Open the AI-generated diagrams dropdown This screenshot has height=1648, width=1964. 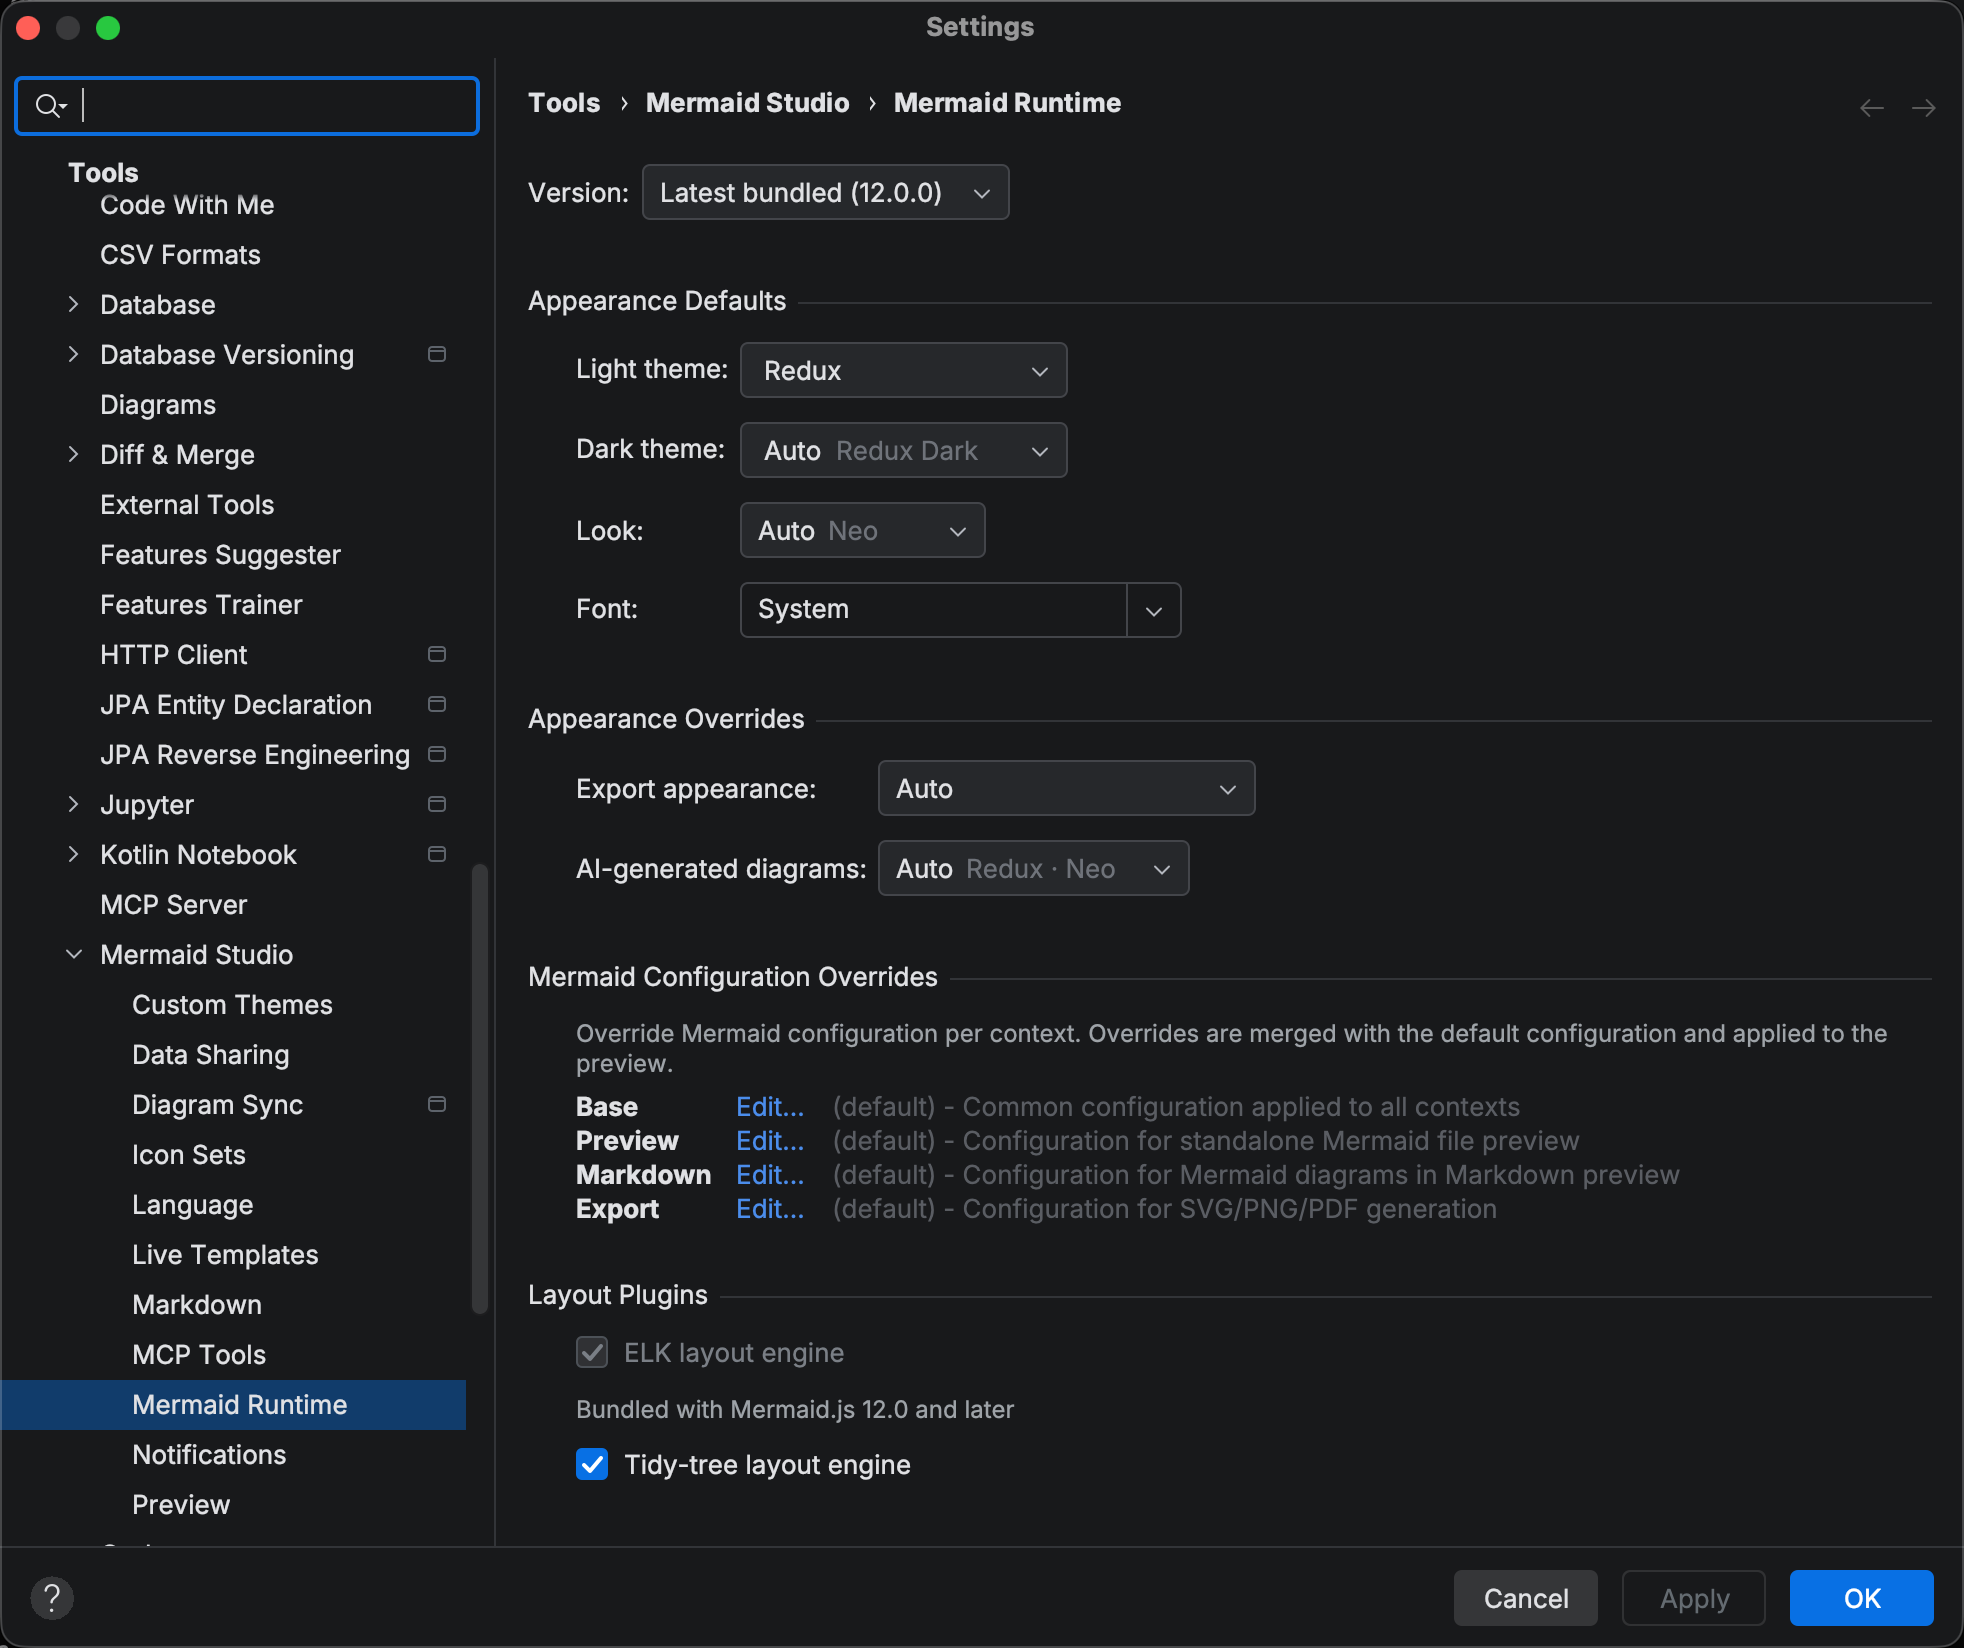point(1033,868)
